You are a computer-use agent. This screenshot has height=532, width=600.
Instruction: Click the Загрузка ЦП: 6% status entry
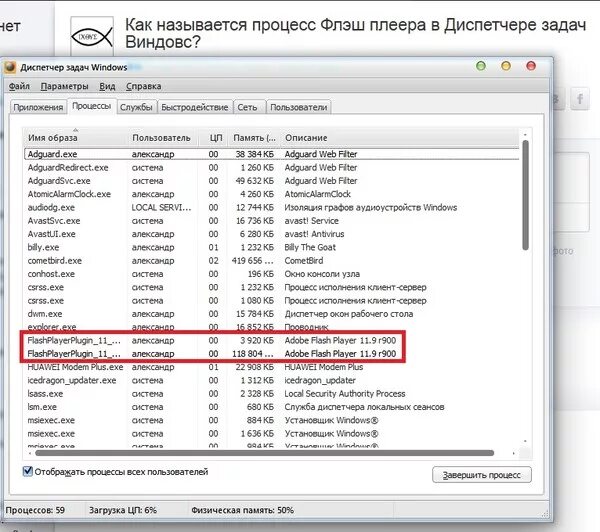tap(123, 510)
